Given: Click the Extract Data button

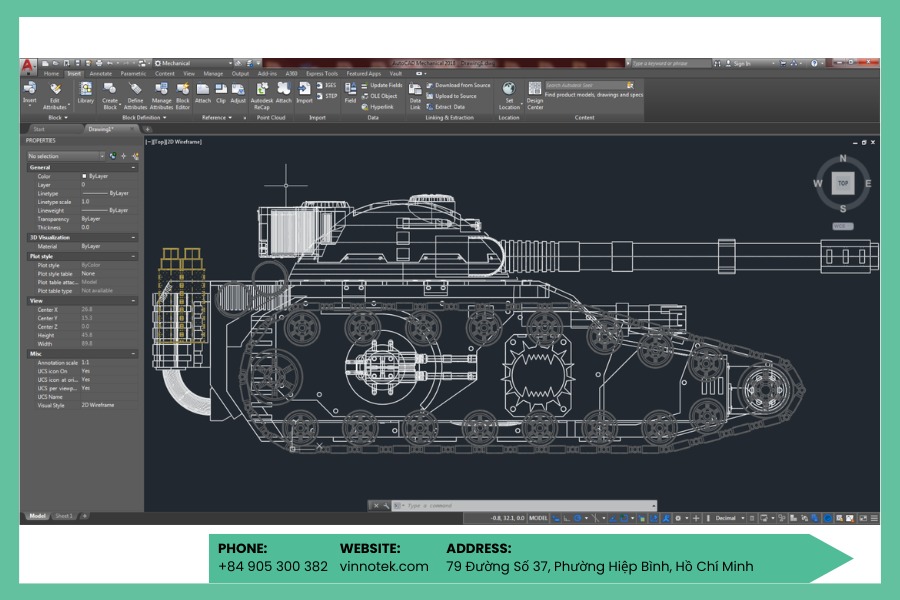Looking at the screenshot, I should click(x=445, y=107).
